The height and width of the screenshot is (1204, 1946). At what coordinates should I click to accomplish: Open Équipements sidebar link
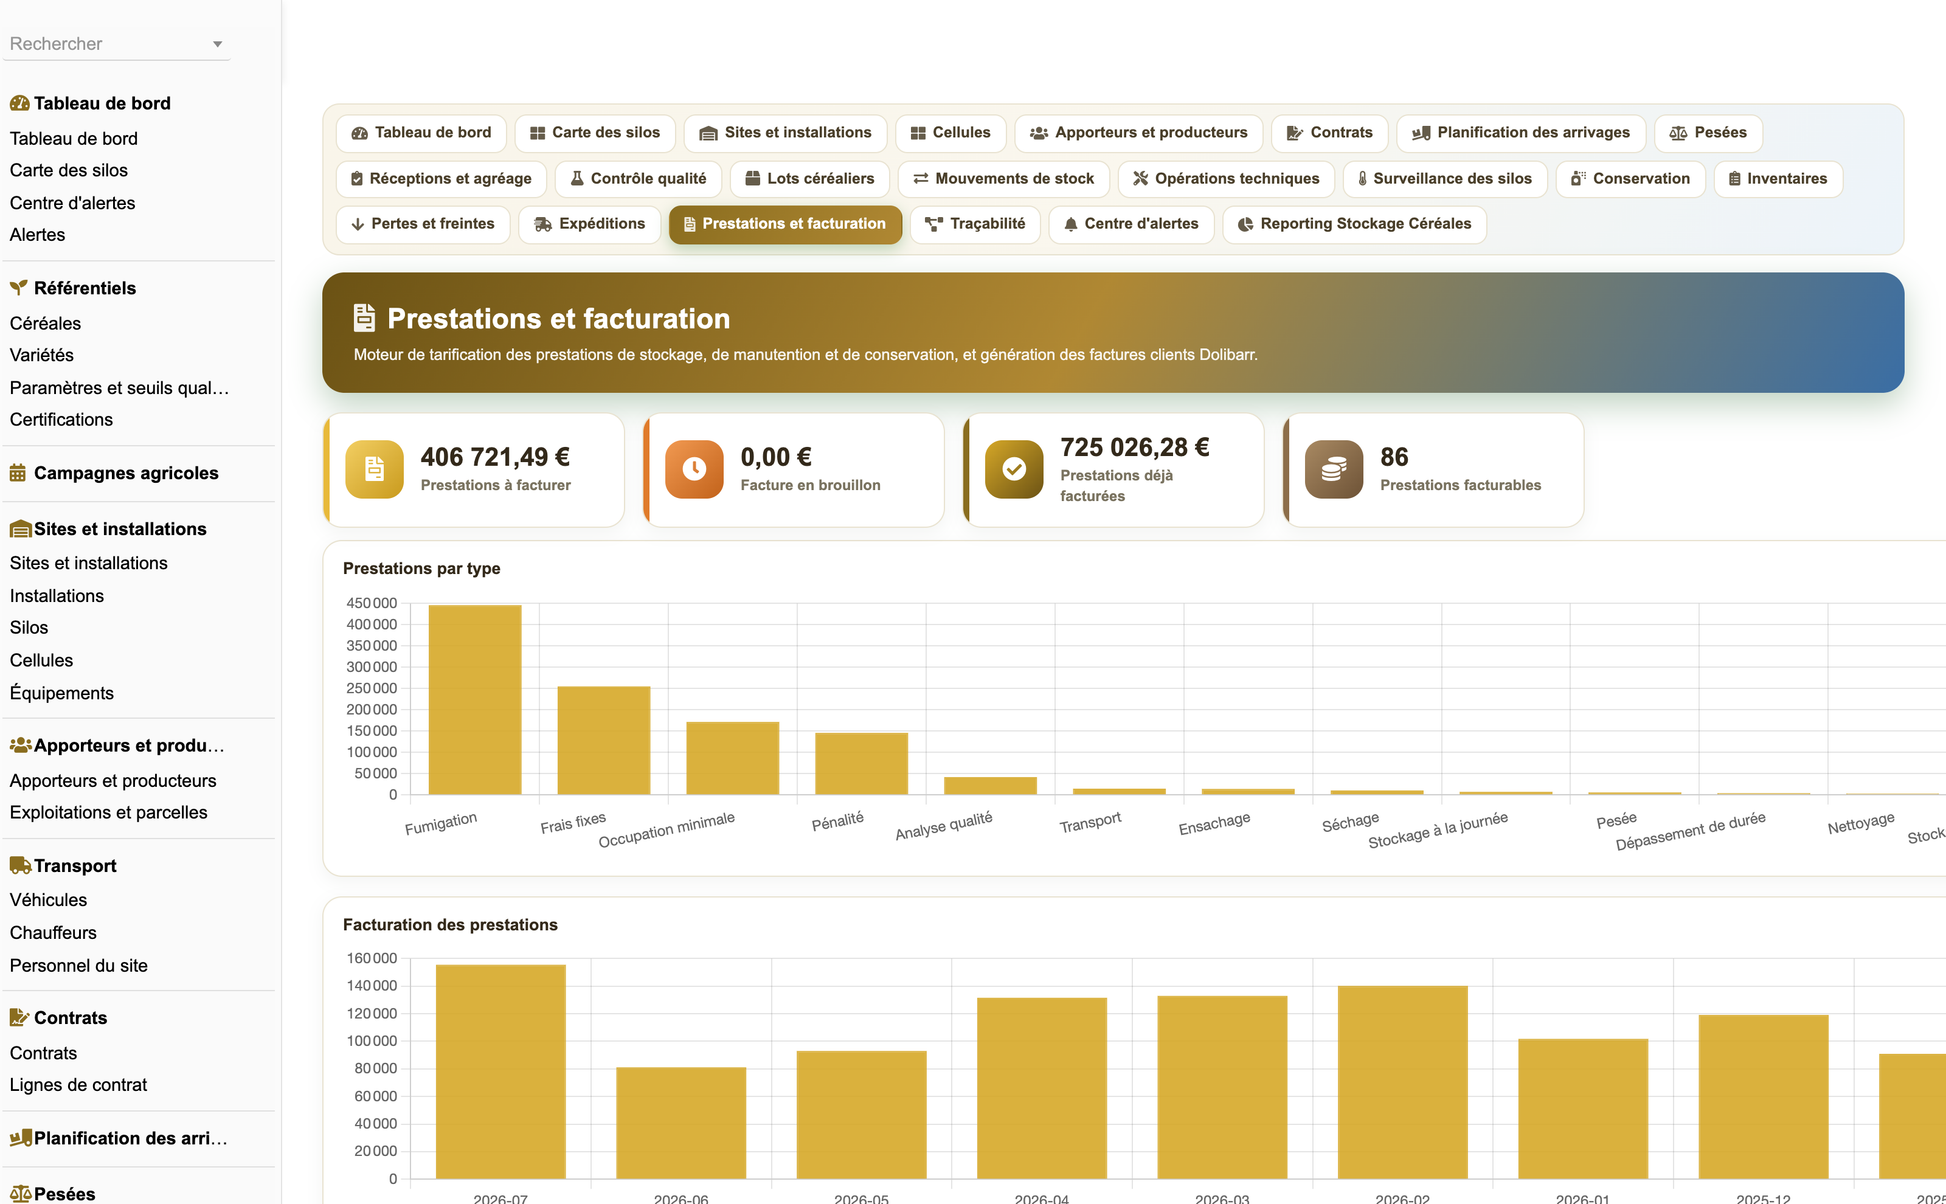[61, 693]
